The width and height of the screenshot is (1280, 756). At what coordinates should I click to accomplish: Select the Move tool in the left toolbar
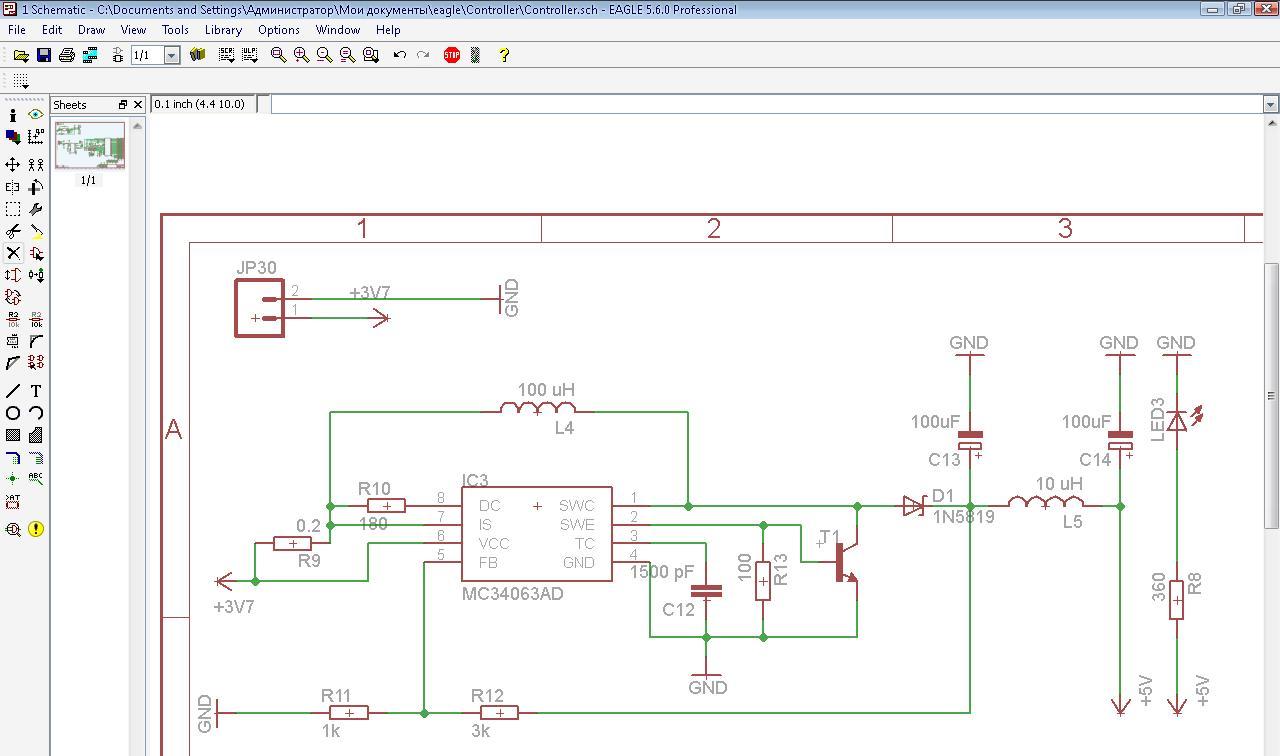(x=13, y=164)
